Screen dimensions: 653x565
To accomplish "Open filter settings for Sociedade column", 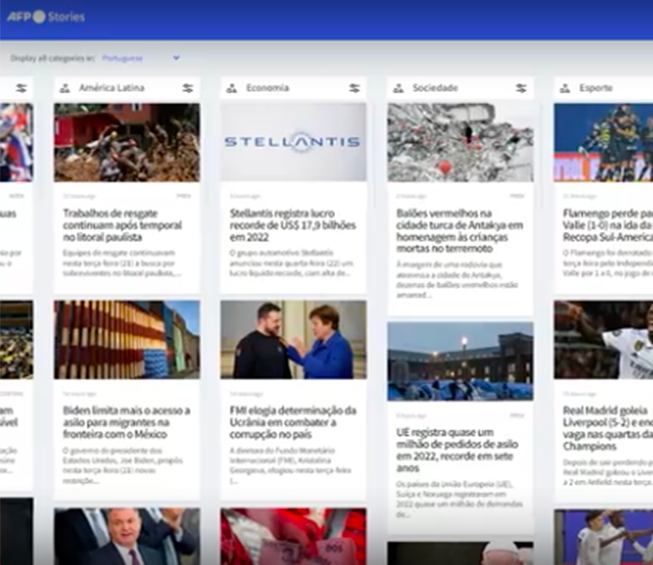I will (520, 88).
